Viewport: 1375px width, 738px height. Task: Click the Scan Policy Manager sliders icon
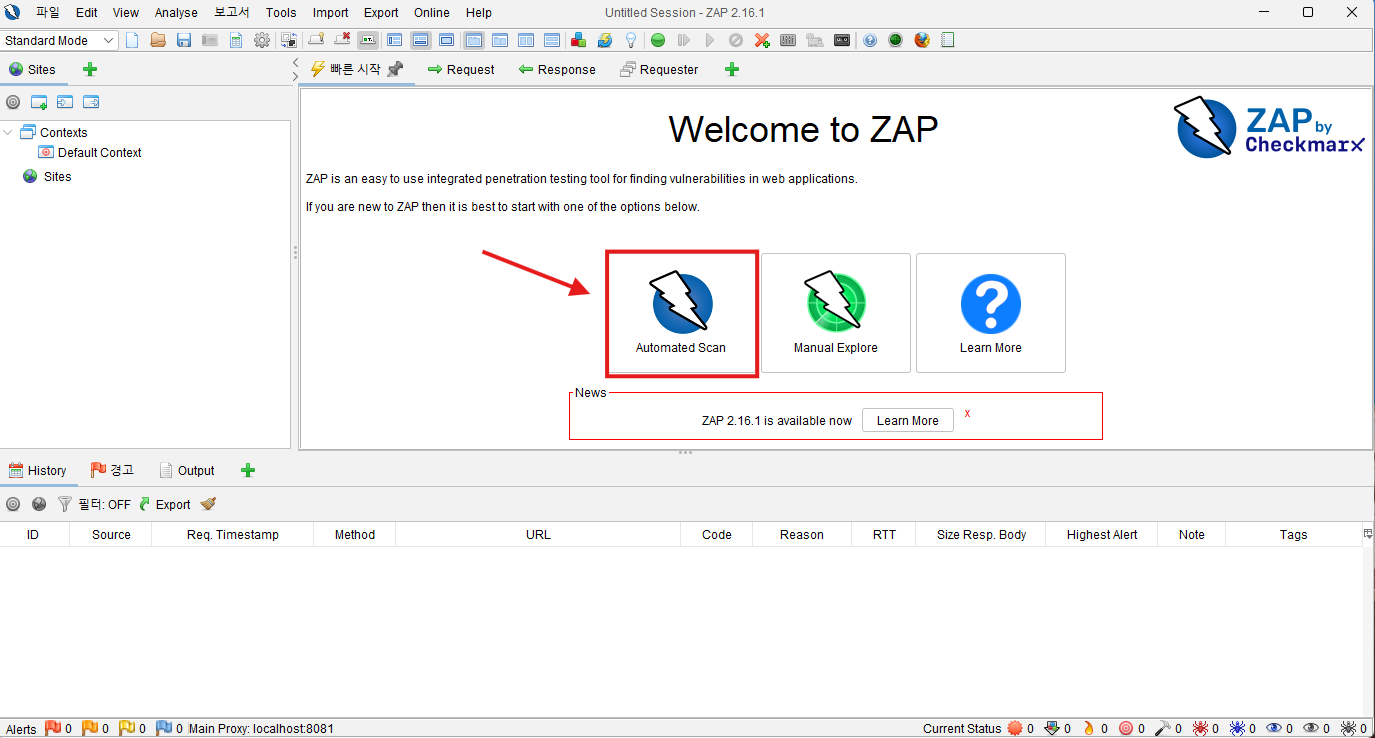point(788,41)
